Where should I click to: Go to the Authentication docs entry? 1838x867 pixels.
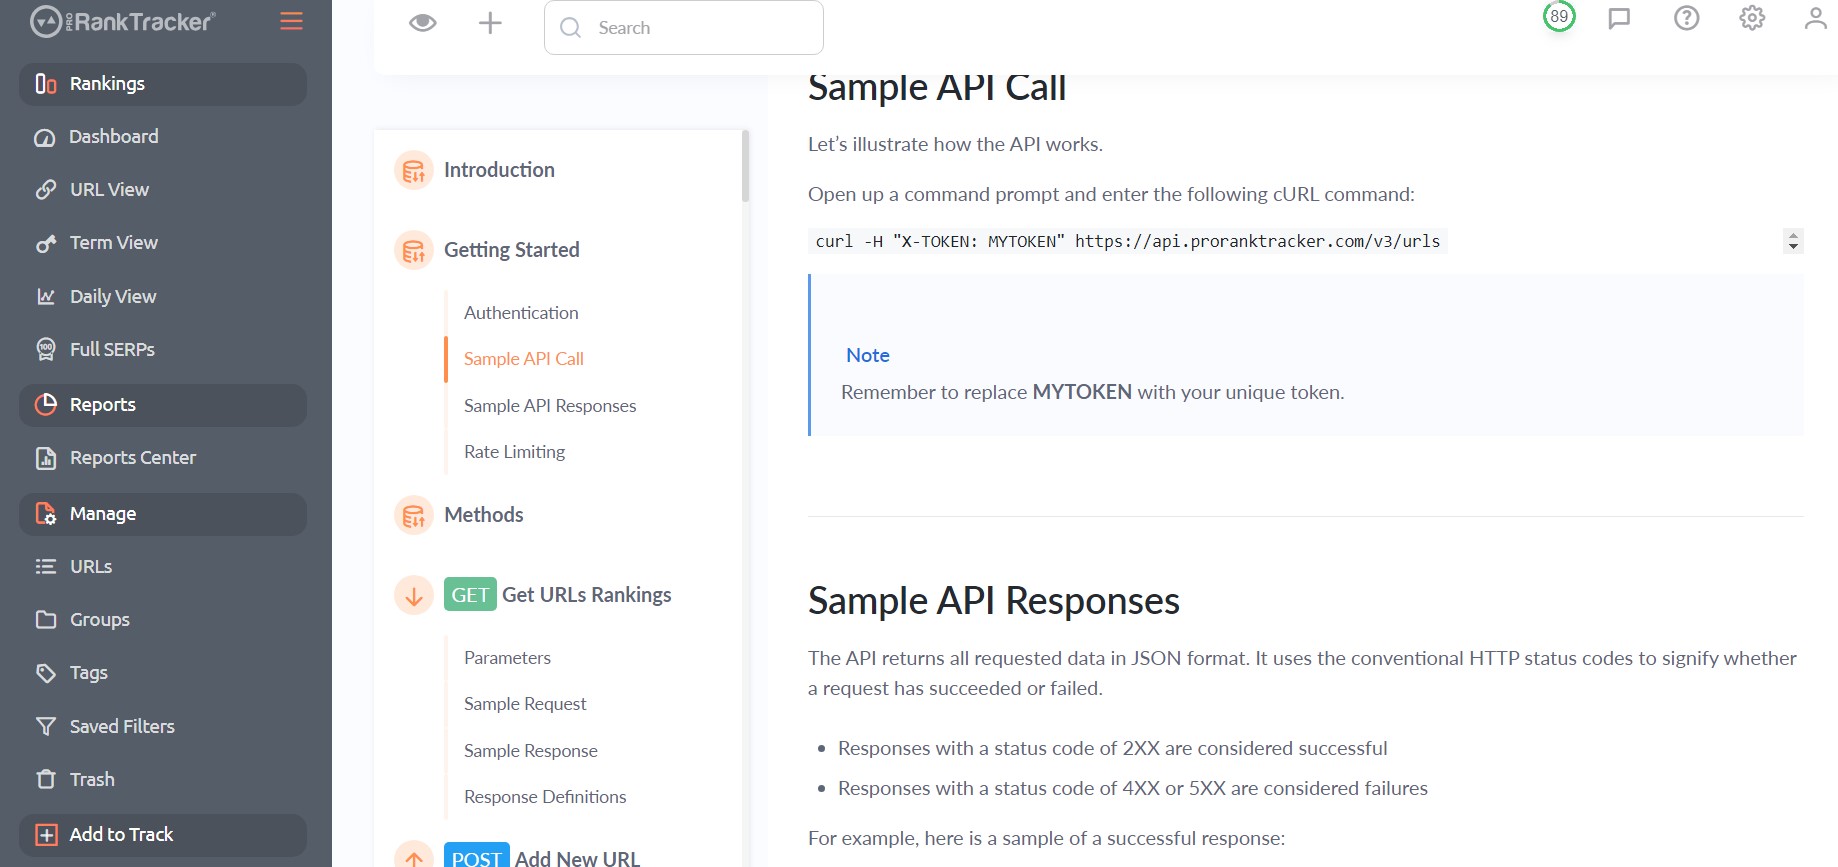click(521, 313)
